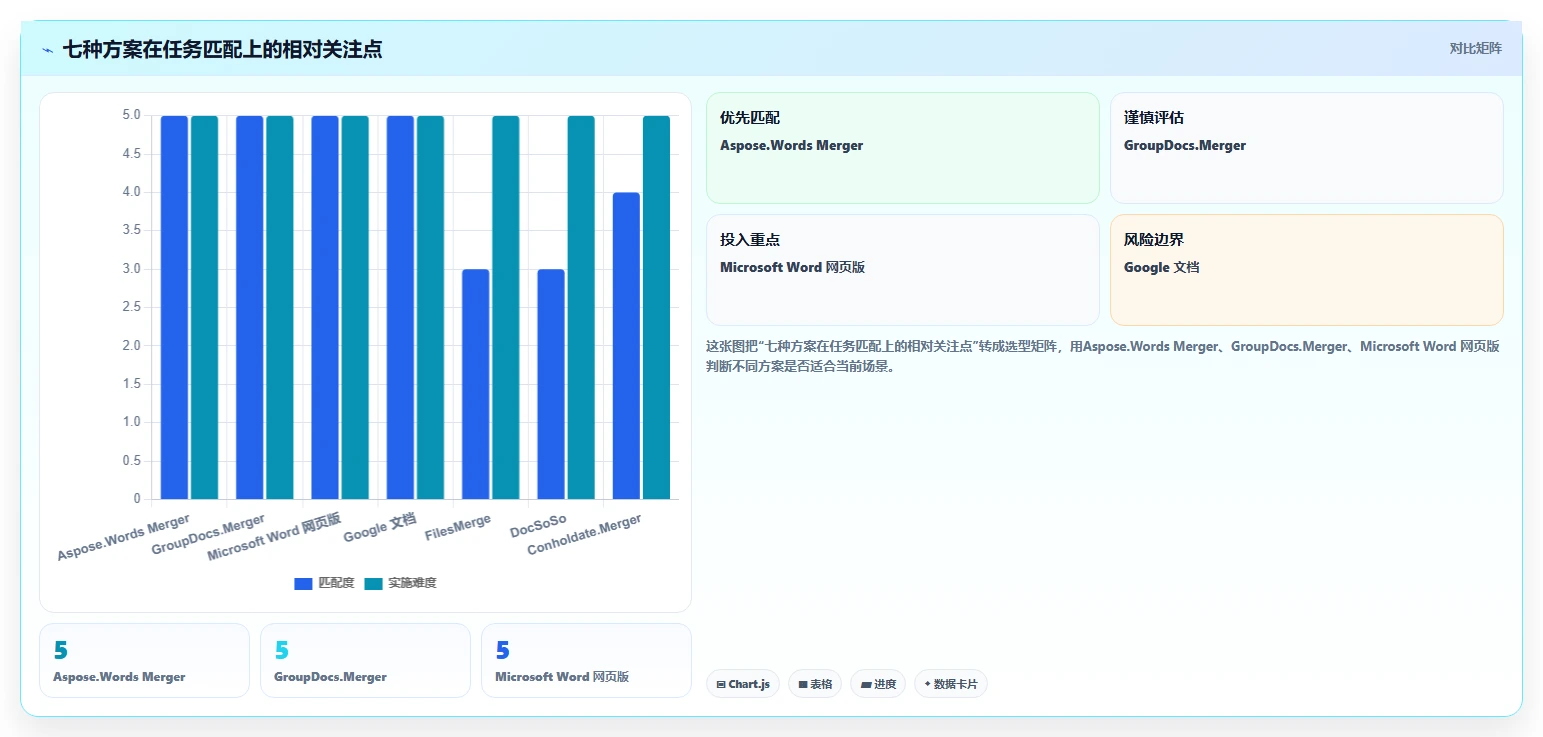Screen dimensions: 1543x737
Task: Click the Aspose.Words Merger teal bar
Action: pyautogui.click(x=205, y=307)
